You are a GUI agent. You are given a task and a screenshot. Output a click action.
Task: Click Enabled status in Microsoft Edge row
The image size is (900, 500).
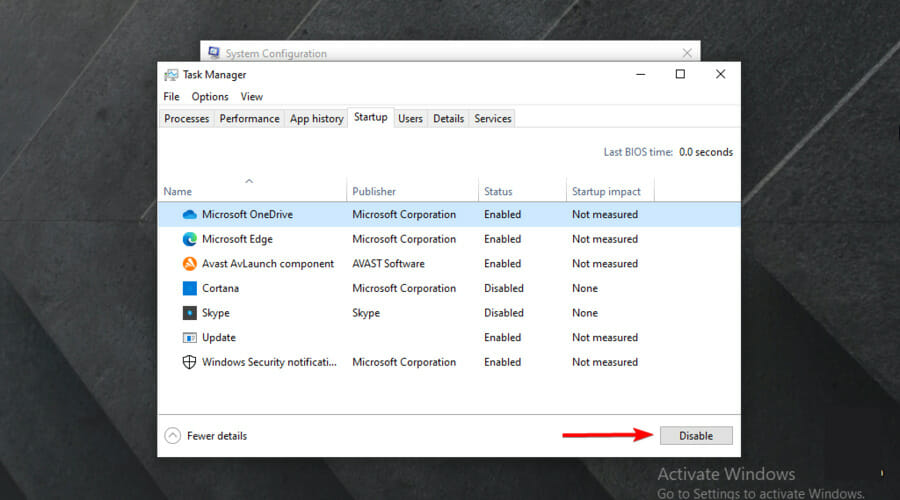tap(502, 239)
